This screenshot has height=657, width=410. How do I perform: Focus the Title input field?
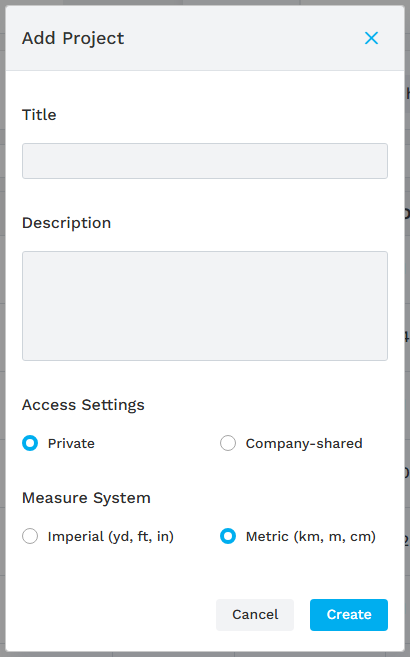pos(205,161)
